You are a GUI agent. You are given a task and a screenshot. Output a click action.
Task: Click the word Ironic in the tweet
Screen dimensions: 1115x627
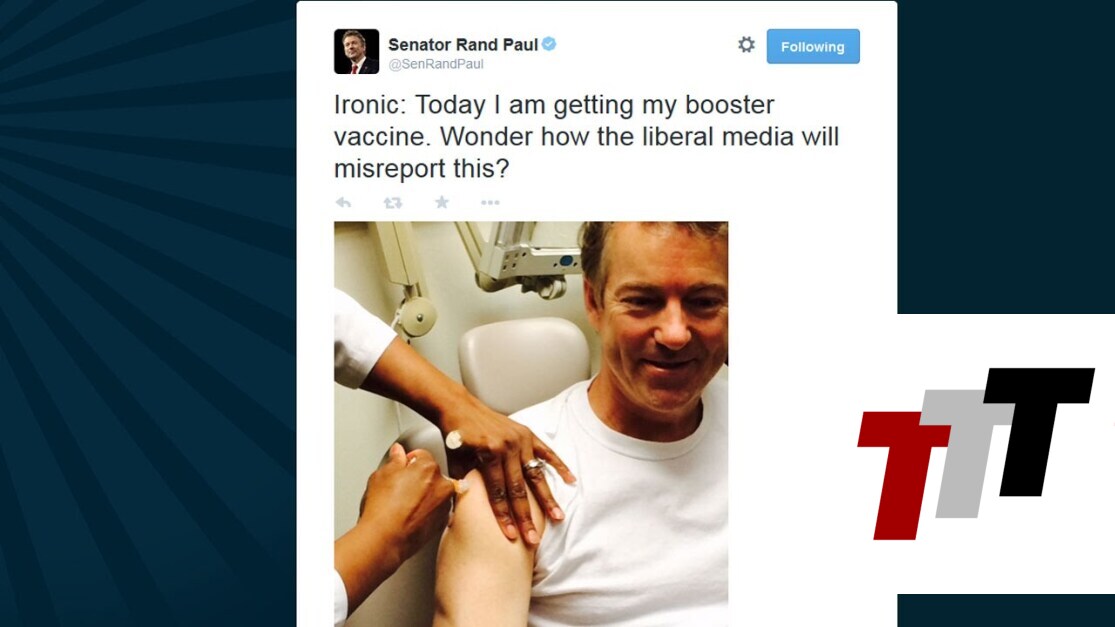[369, 104]
